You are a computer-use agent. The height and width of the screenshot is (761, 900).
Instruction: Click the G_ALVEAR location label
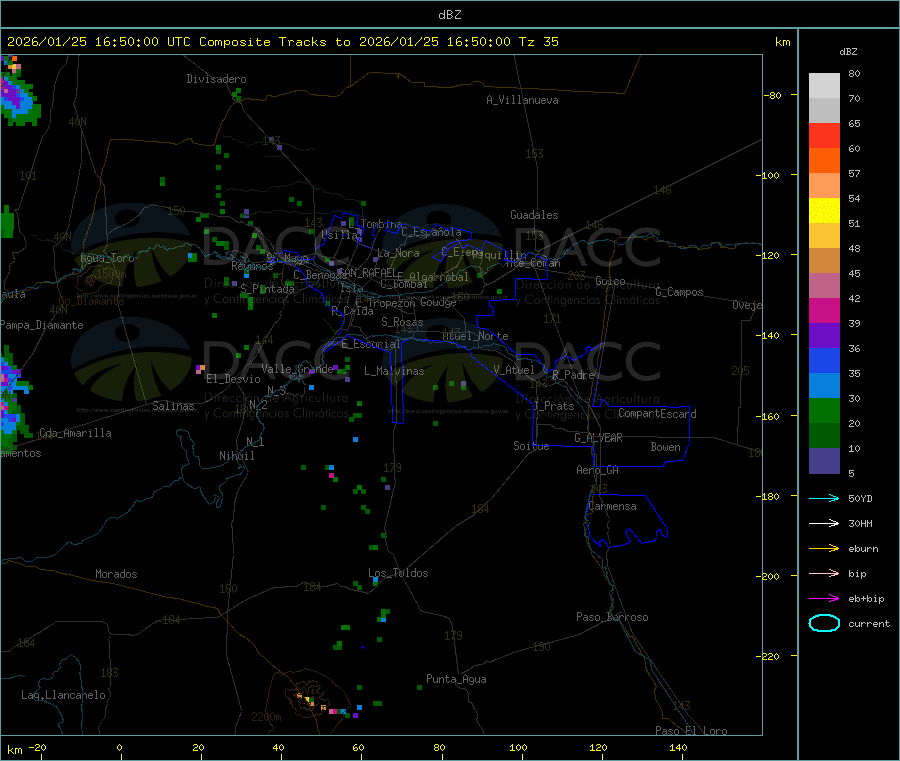[598, 438]
